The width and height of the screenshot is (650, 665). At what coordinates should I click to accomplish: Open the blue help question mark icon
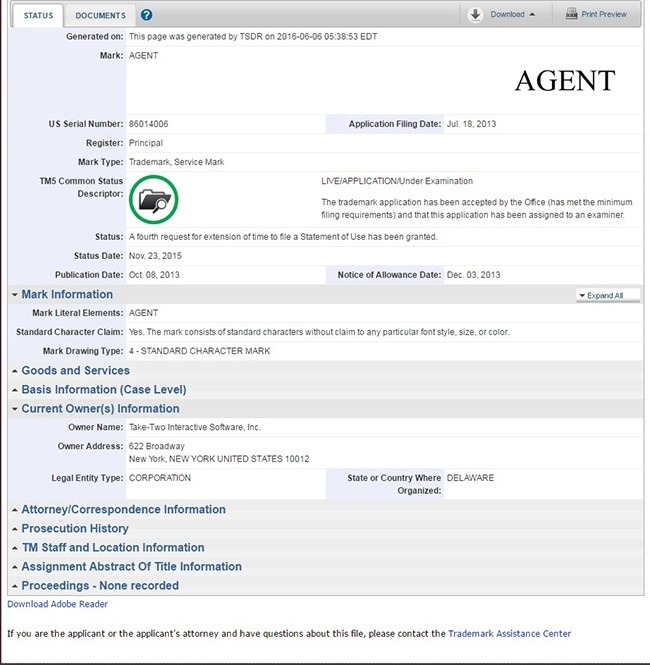[x=146, y=15]
